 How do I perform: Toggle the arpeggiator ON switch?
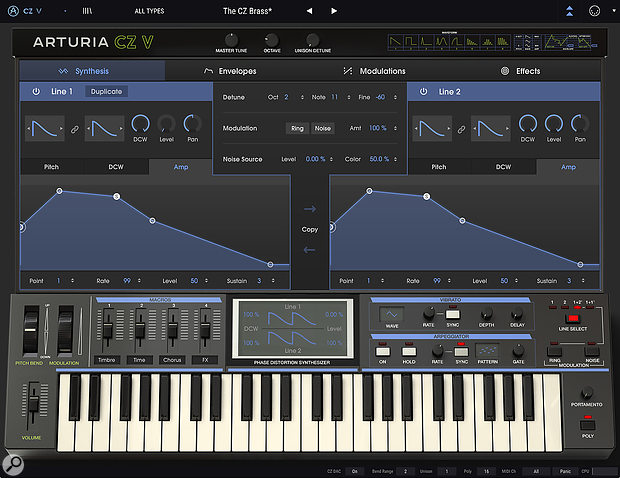pos(383,351)
